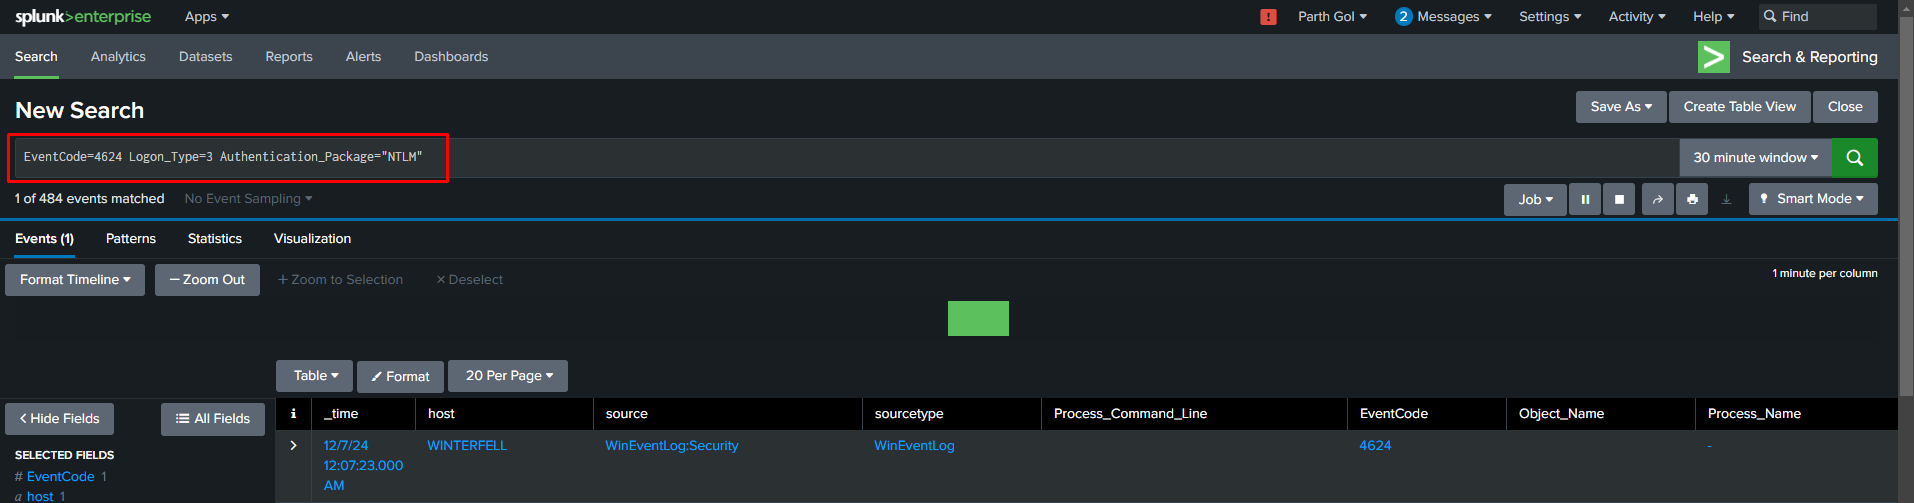Open the Activity menu
The width and height of the screenshot is (1914, 503).
tap(1637, 17)
